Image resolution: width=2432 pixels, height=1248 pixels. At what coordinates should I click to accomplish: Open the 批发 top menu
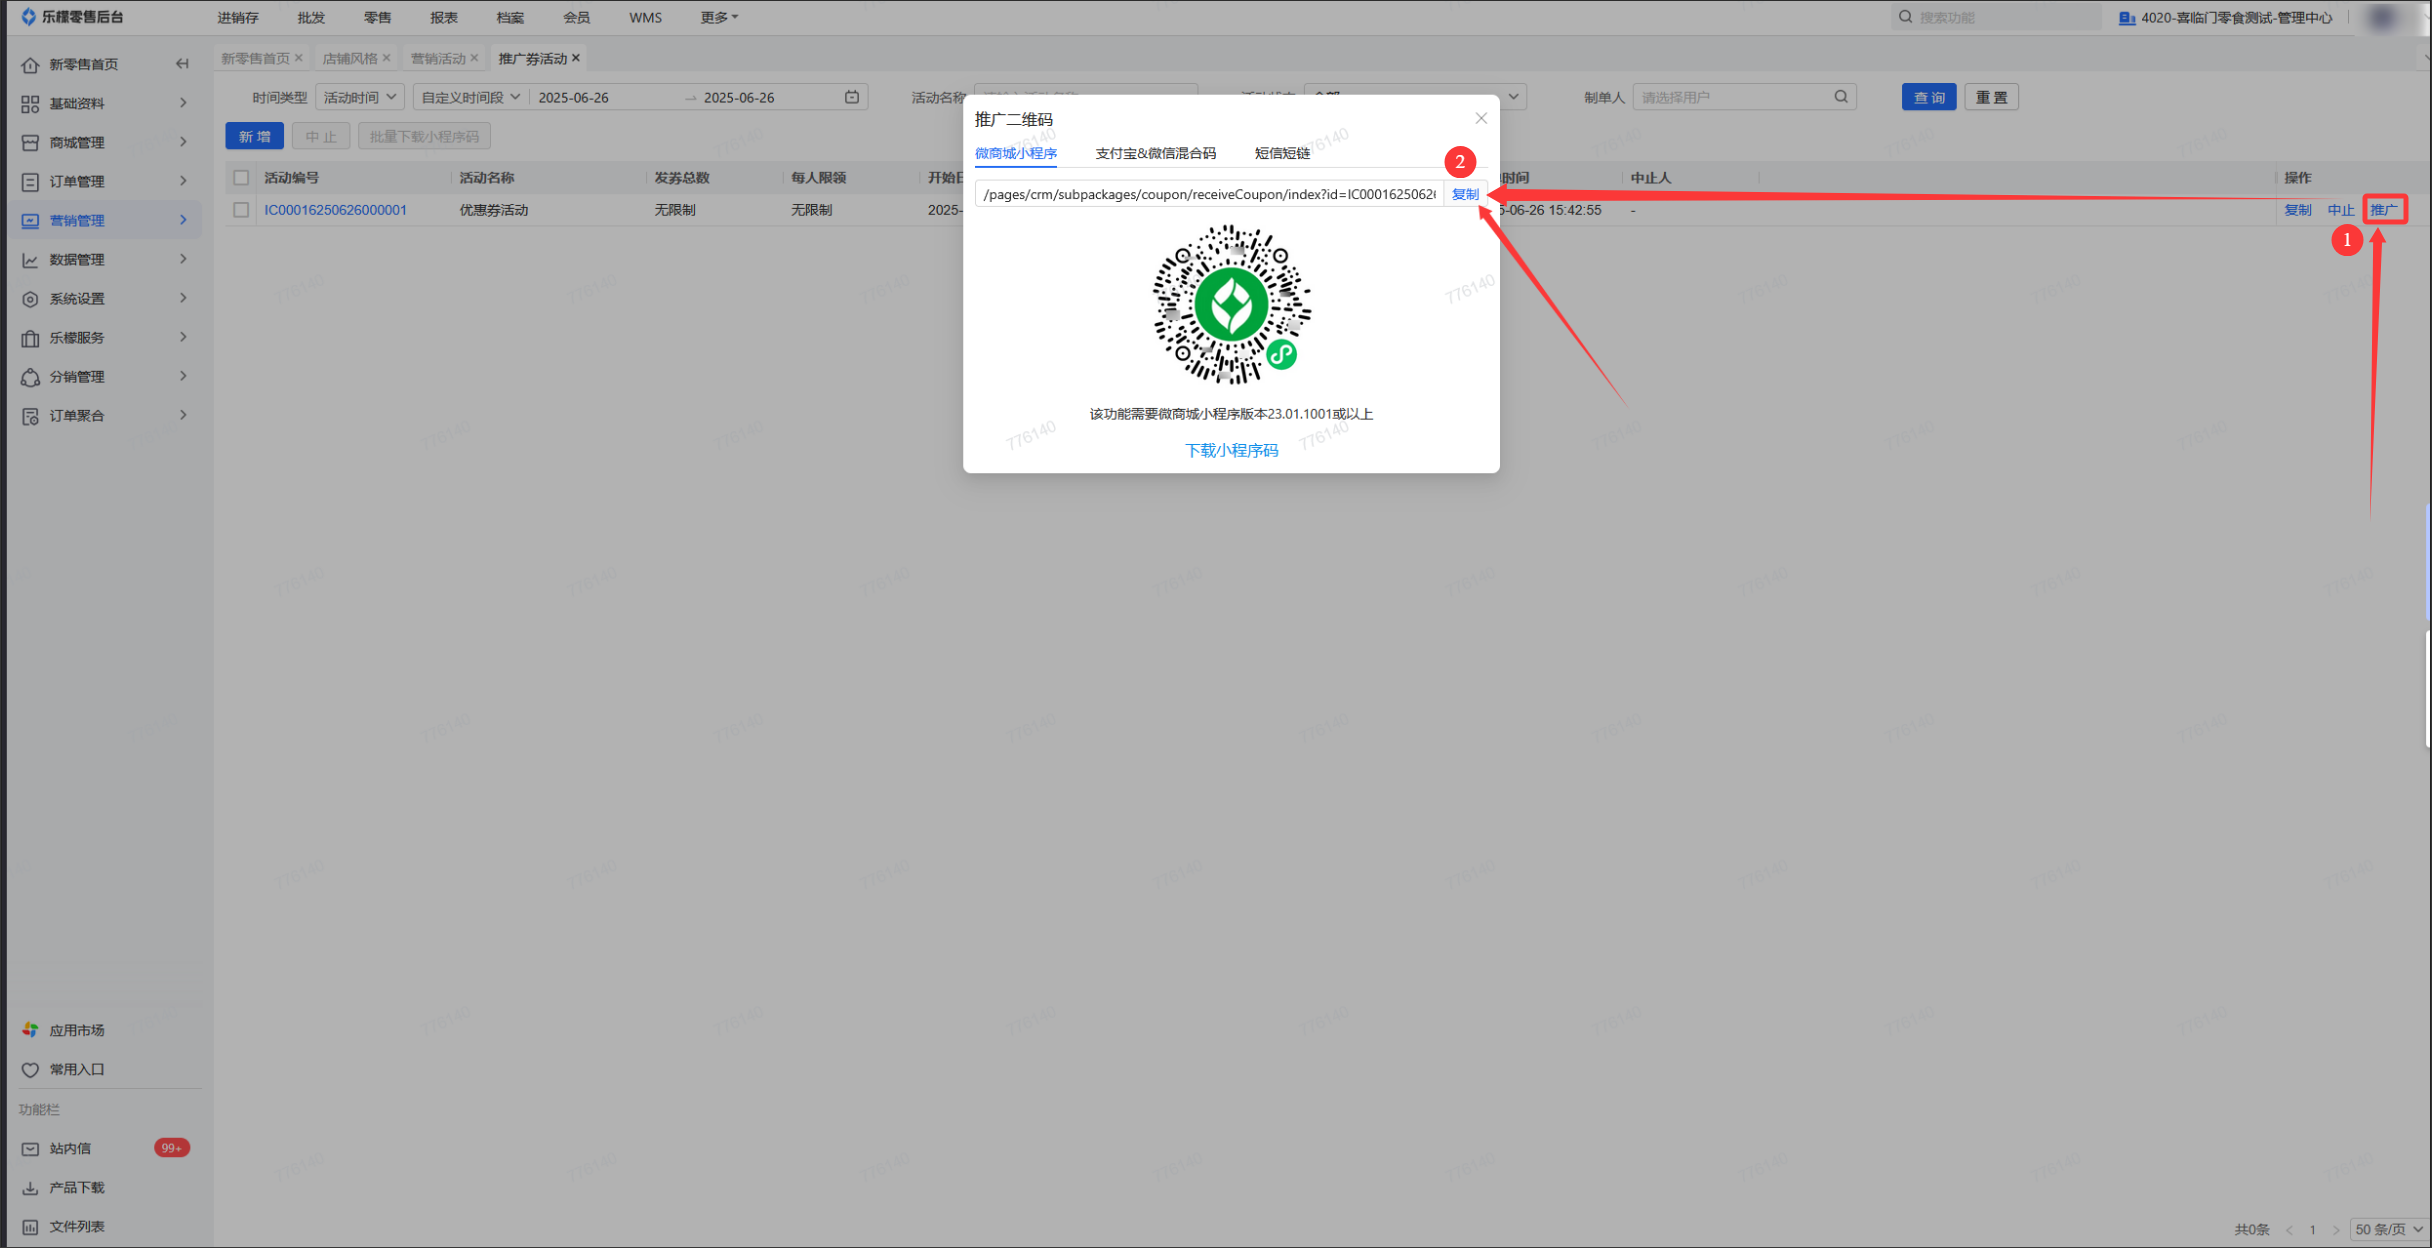[x=311, y=17]
